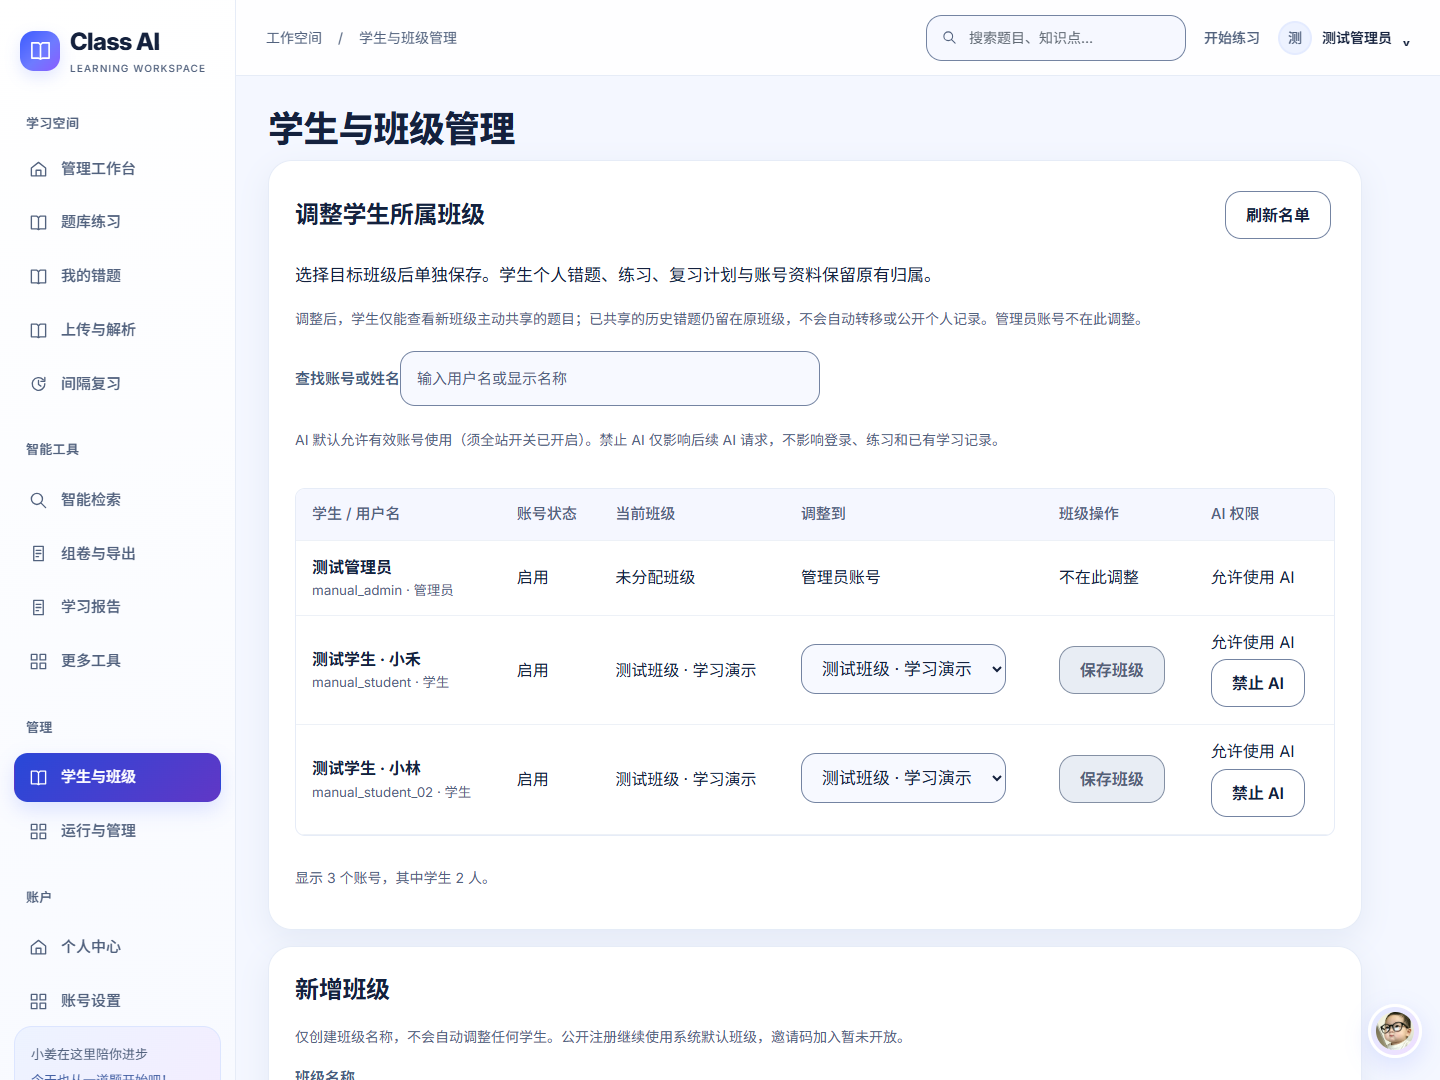
Task: Open 上传与解析 sidebar item
Action: [117, 330]
